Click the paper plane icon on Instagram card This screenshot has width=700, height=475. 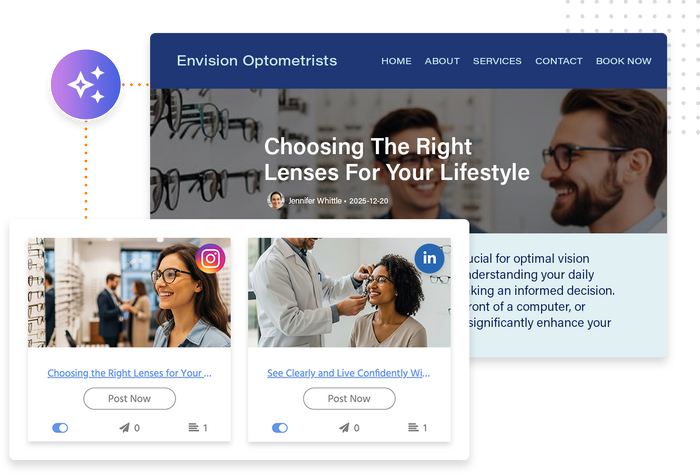(124, 428)
